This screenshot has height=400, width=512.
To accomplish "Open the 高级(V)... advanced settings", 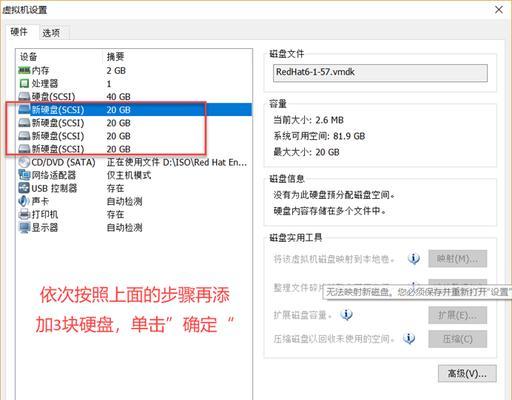I will point(467,374).
